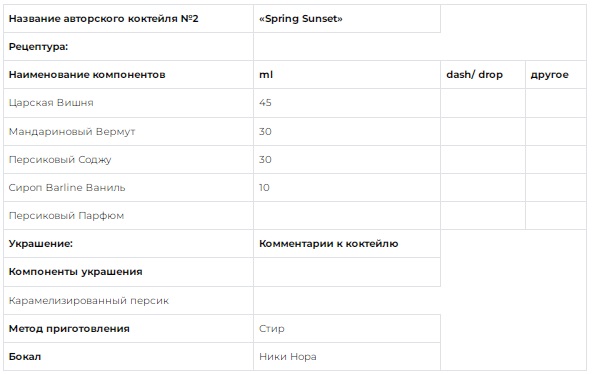The height and width of the screenshot is (374, 592).
Task: Click the Стир preparation method cell
Action: [x=347, y=328]
